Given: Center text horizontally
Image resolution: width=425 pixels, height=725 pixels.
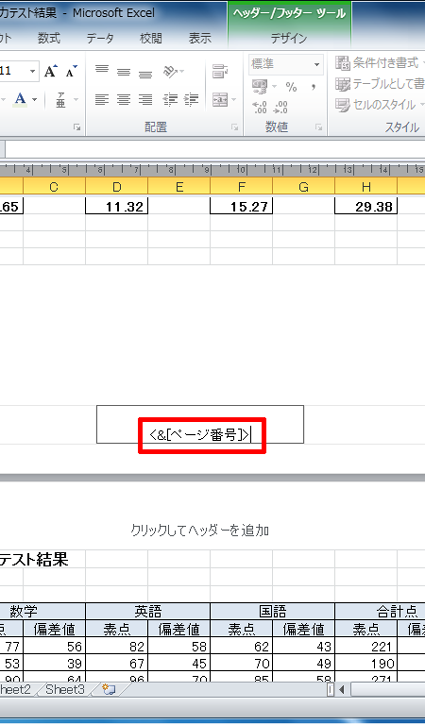Looking at the screenshot, I should (x=123, y=99).
